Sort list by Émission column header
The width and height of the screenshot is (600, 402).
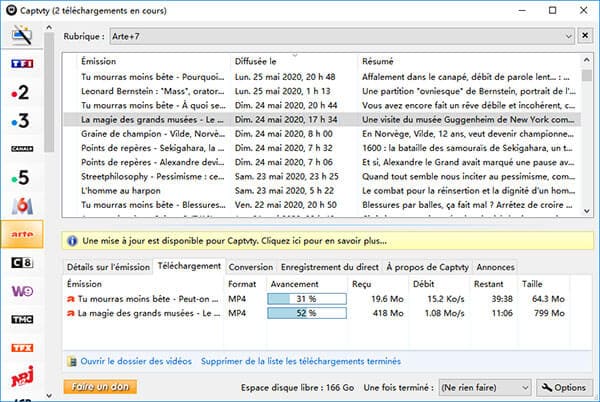[98, 61]
